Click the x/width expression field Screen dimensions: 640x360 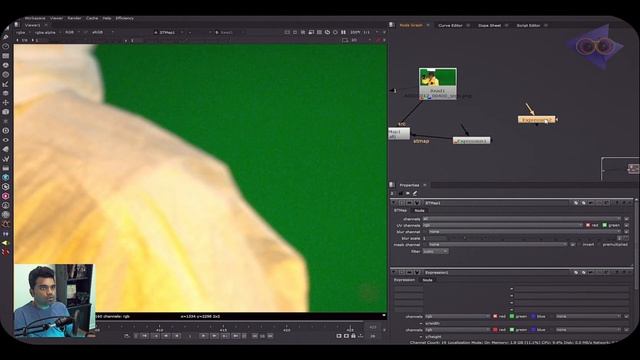[527, 323]
